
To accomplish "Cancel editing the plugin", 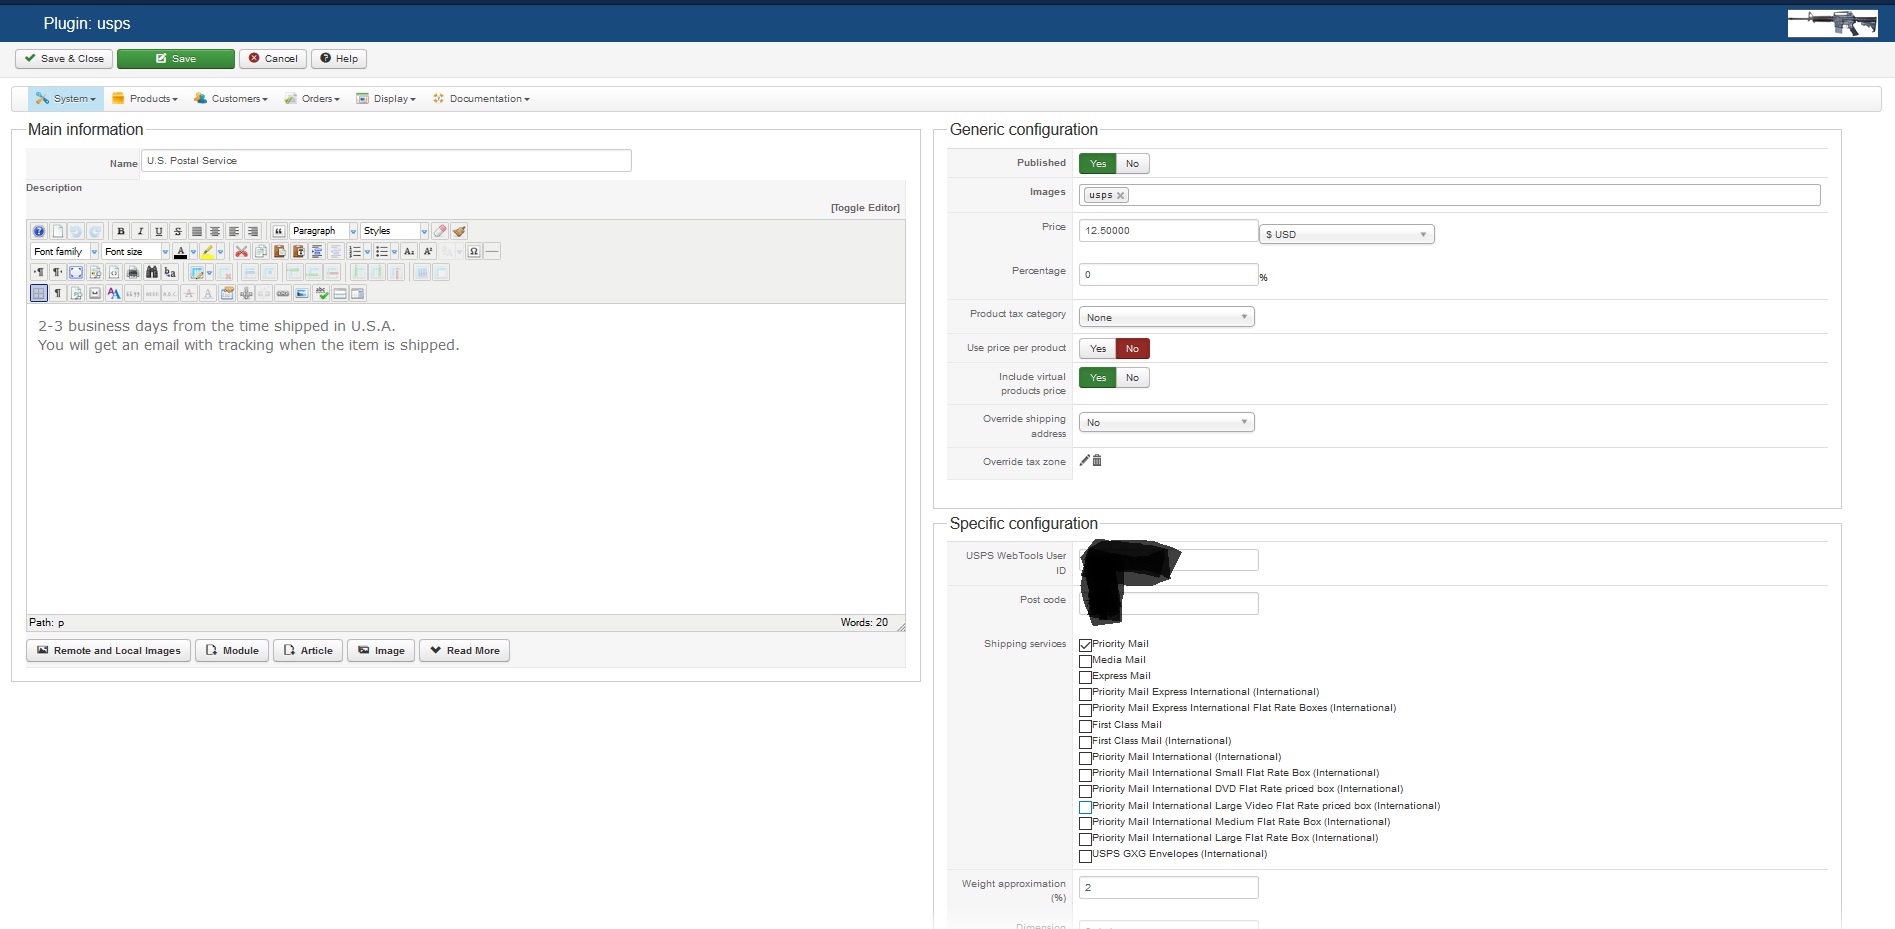I will click(x=273, y=59).
